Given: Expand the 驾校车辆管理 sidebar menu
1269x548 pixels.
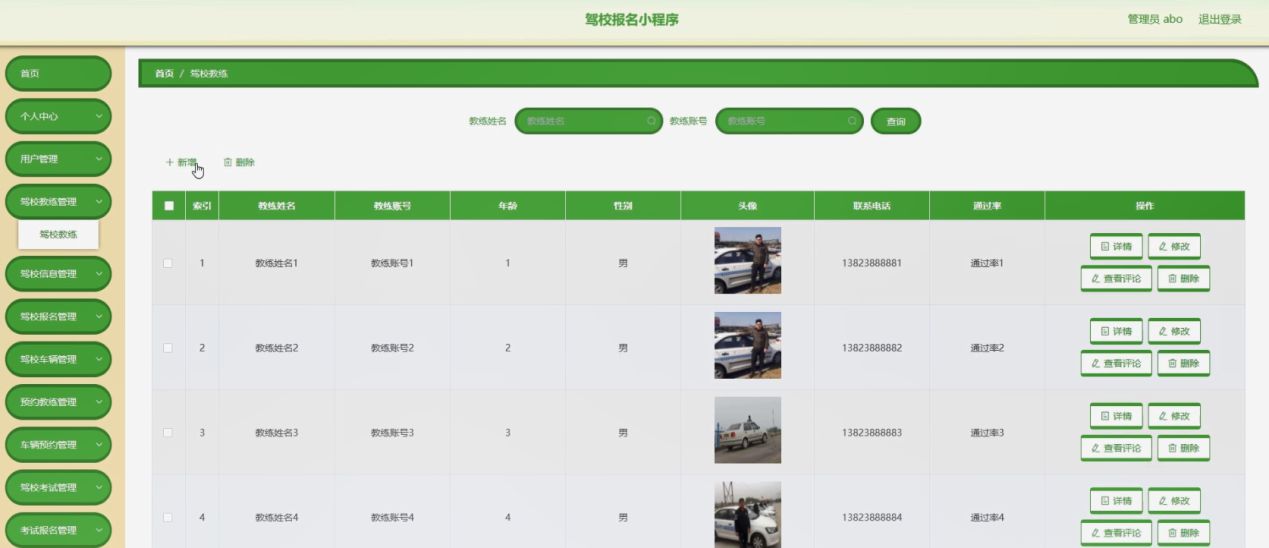Looking at the screenshot, I should pos(58,360).
